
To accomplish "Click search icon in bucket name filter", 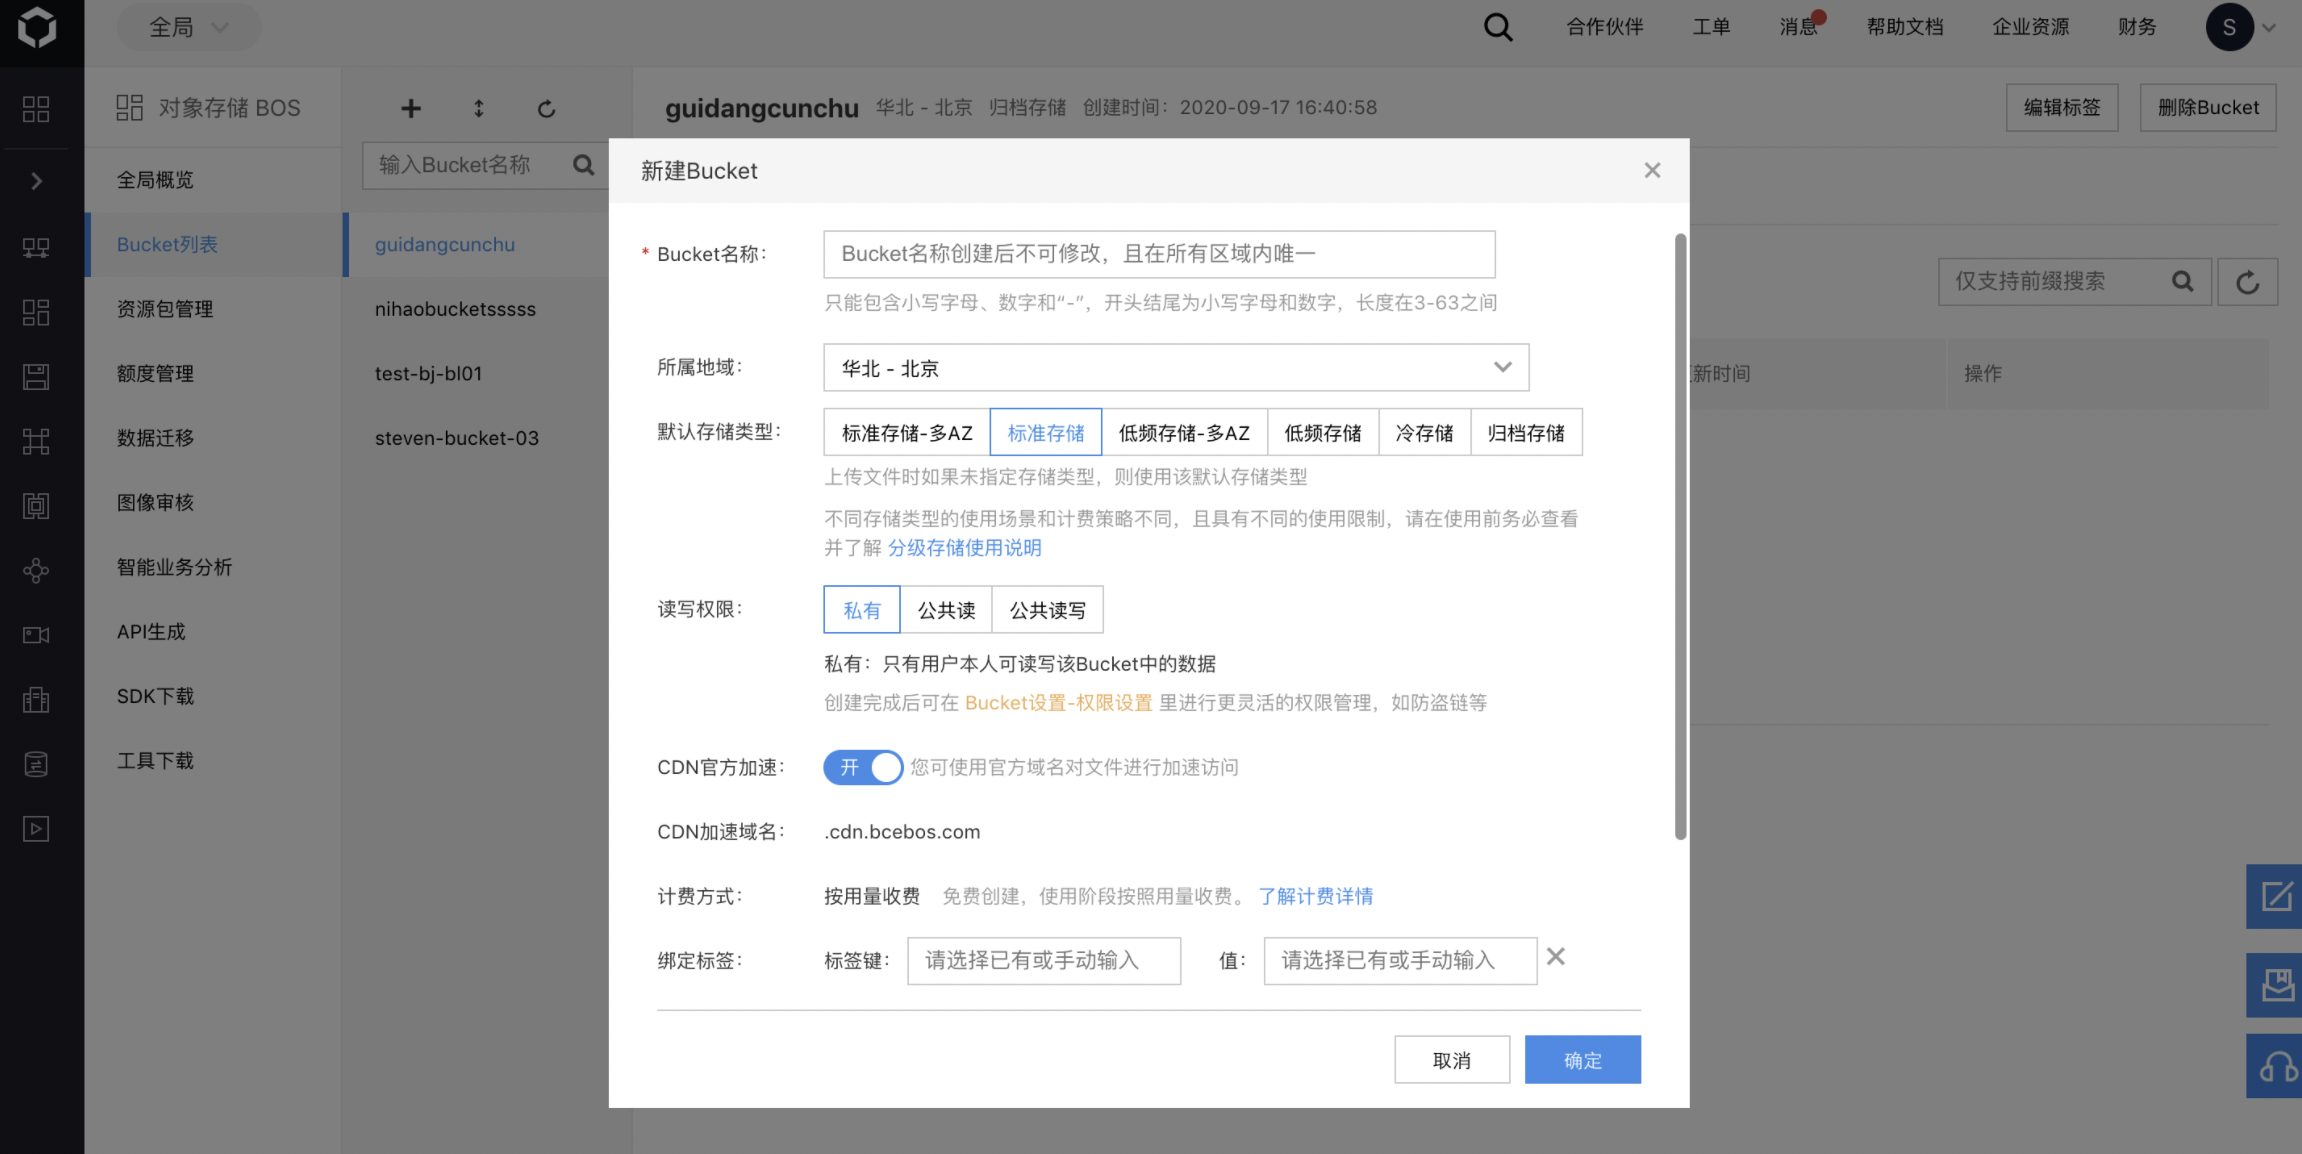I will [584, 165].
